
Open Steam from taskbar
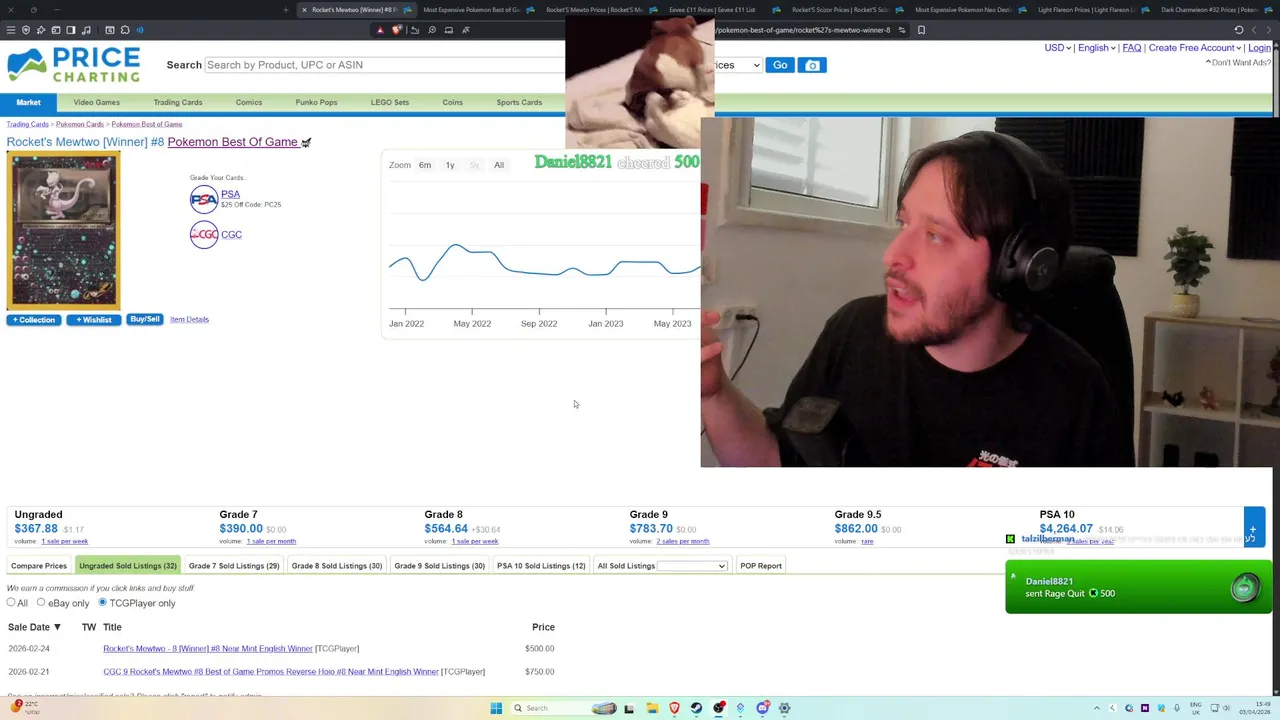pyautogui.click(x=697, y=708)
